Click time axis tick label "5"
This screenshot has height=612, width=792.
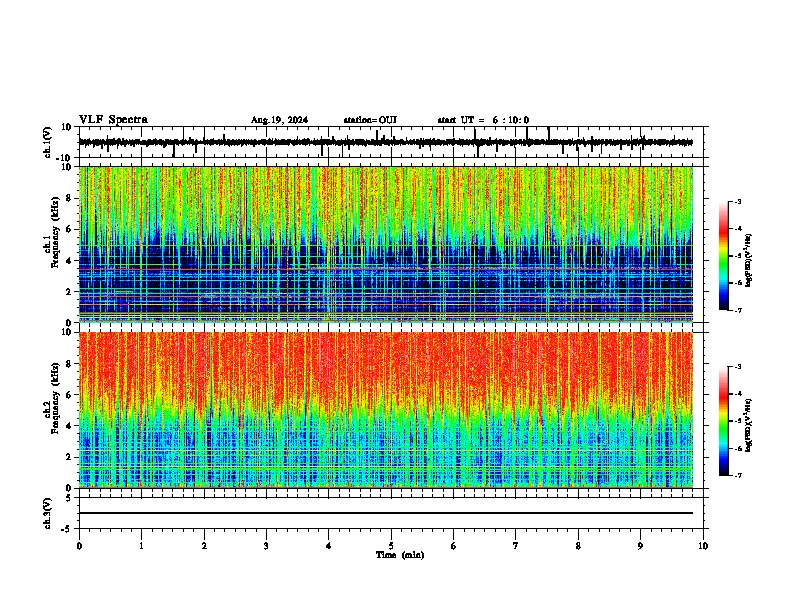pyautogui.click(x=391, y=546)
